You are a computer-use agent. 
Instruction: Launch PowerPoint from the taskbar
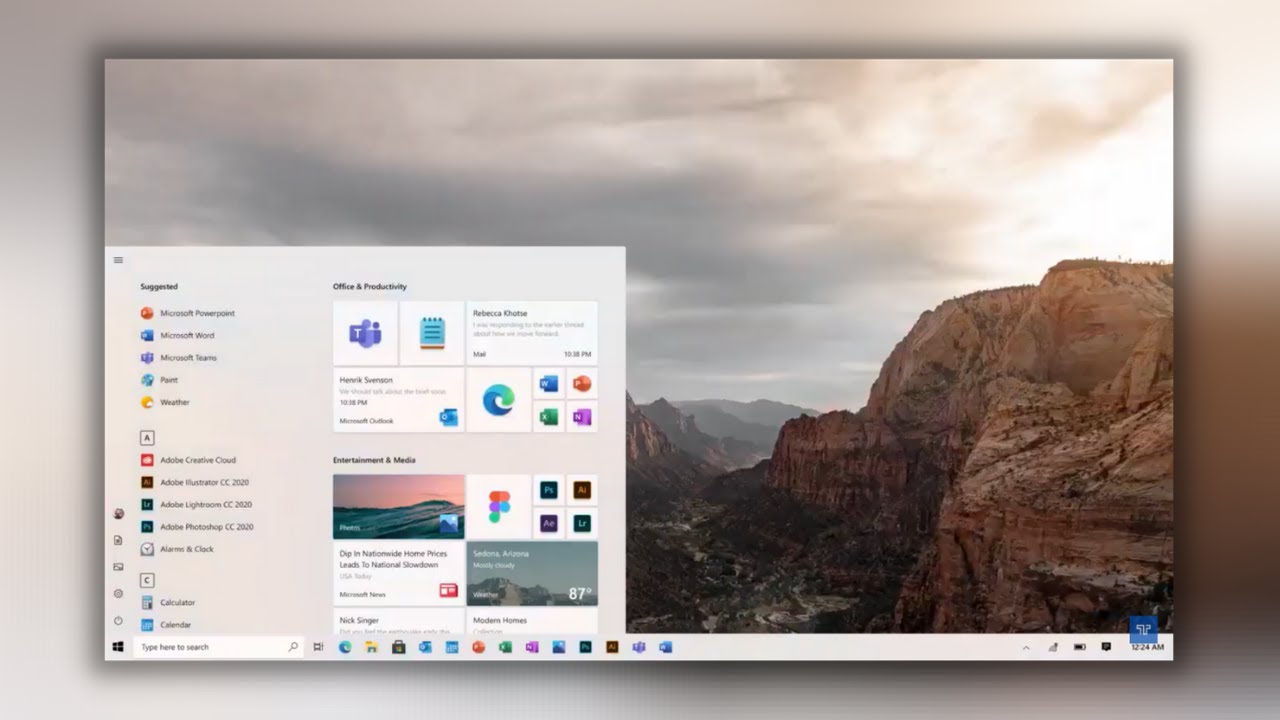pyautogui.click(x=478, y=647)
